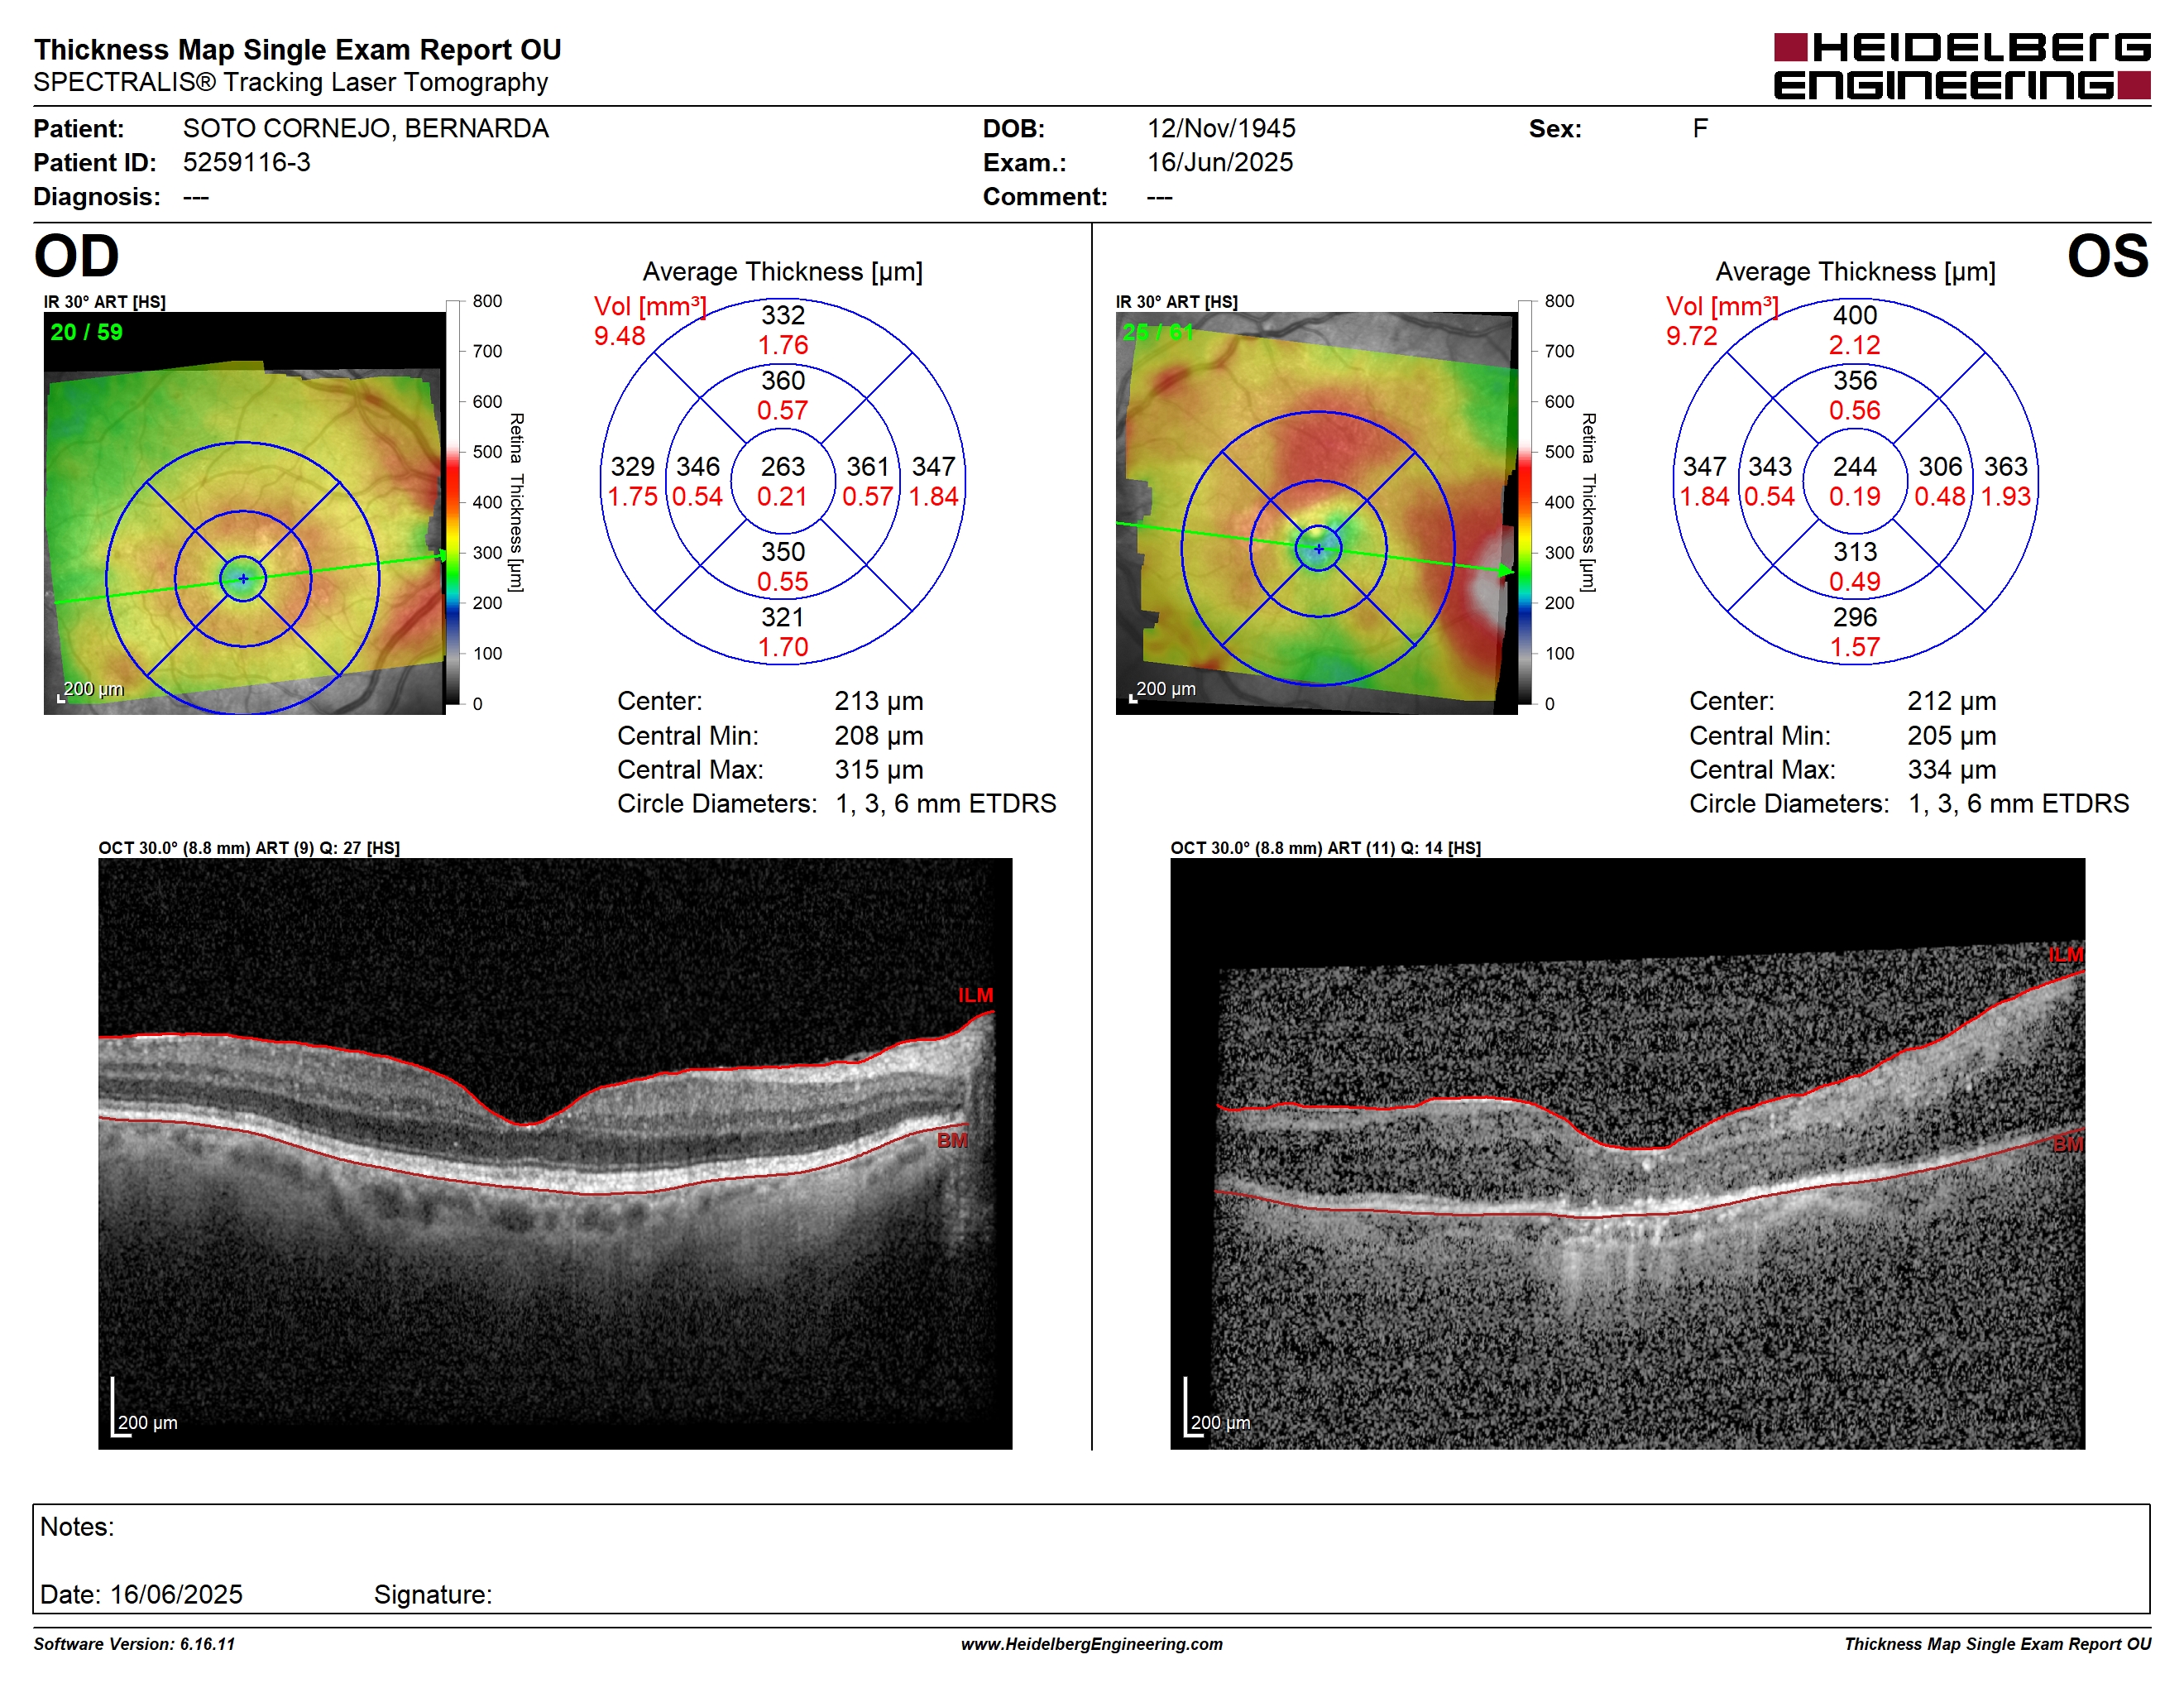Screen dimensions: 2184x1688
Task: Click www.HeidelbergEngineering.com link in footer
Action: tap(1091, 1644)
